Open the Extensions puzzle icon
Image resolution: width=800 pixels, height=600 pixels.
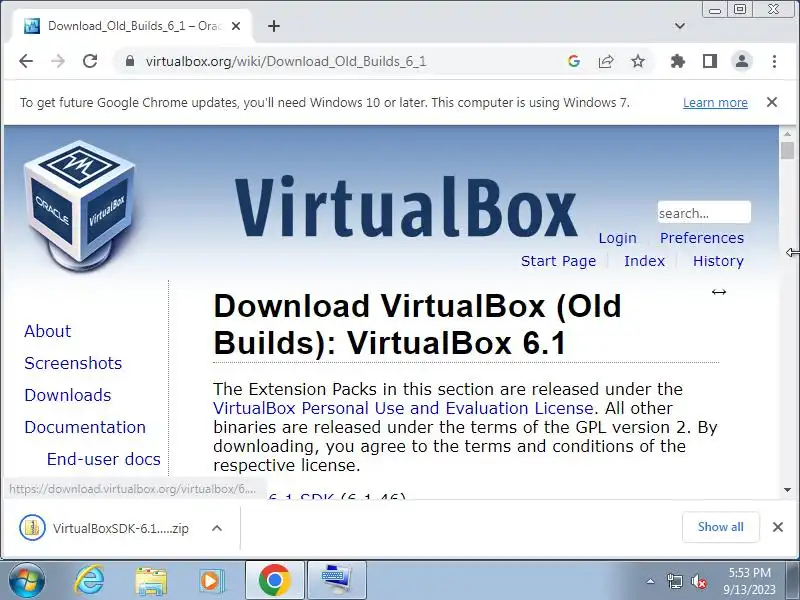678,61
